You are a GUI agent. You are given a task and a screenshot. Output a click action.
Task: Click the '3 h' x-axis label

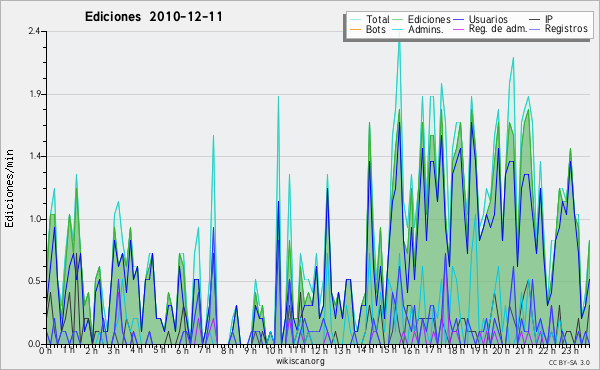coord(114,351)
